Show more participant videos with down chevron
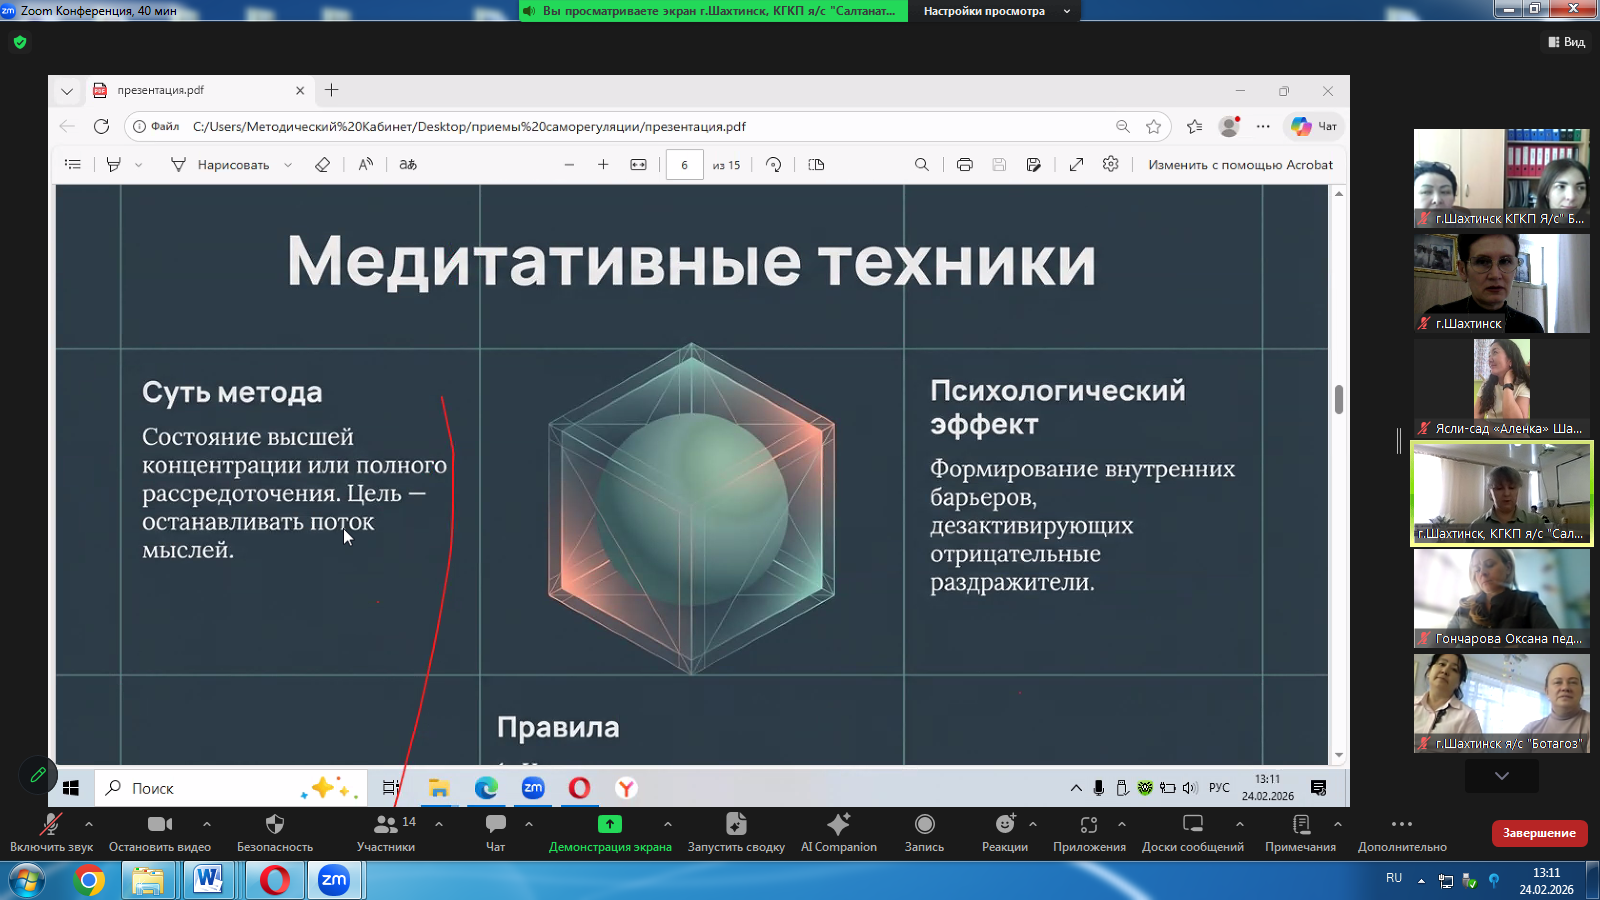The width and height of the screenshot is (1600, 900). [x=1501, y=776]
